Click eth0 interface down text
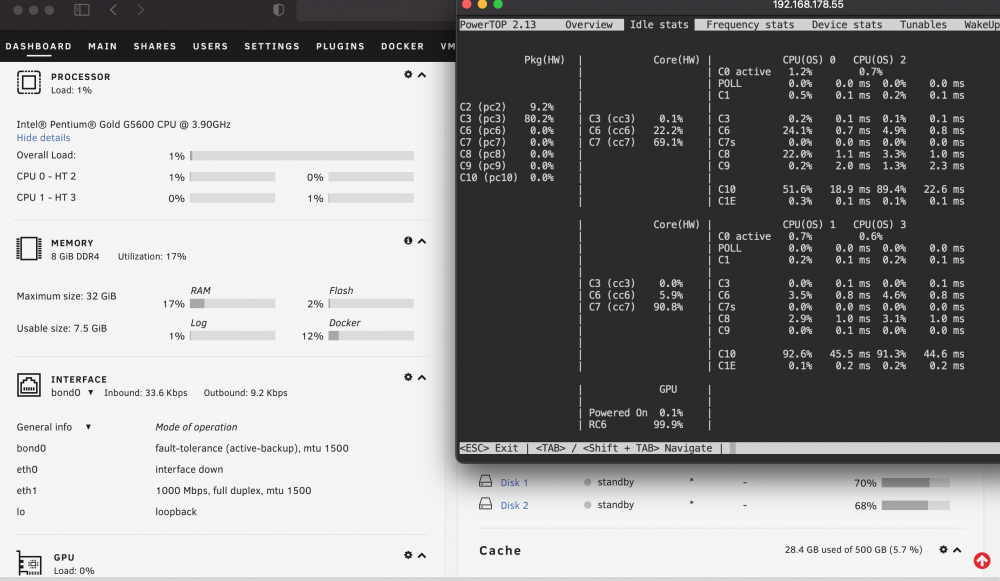Viewport: 1000px width, 581px height. click(189, 469)
